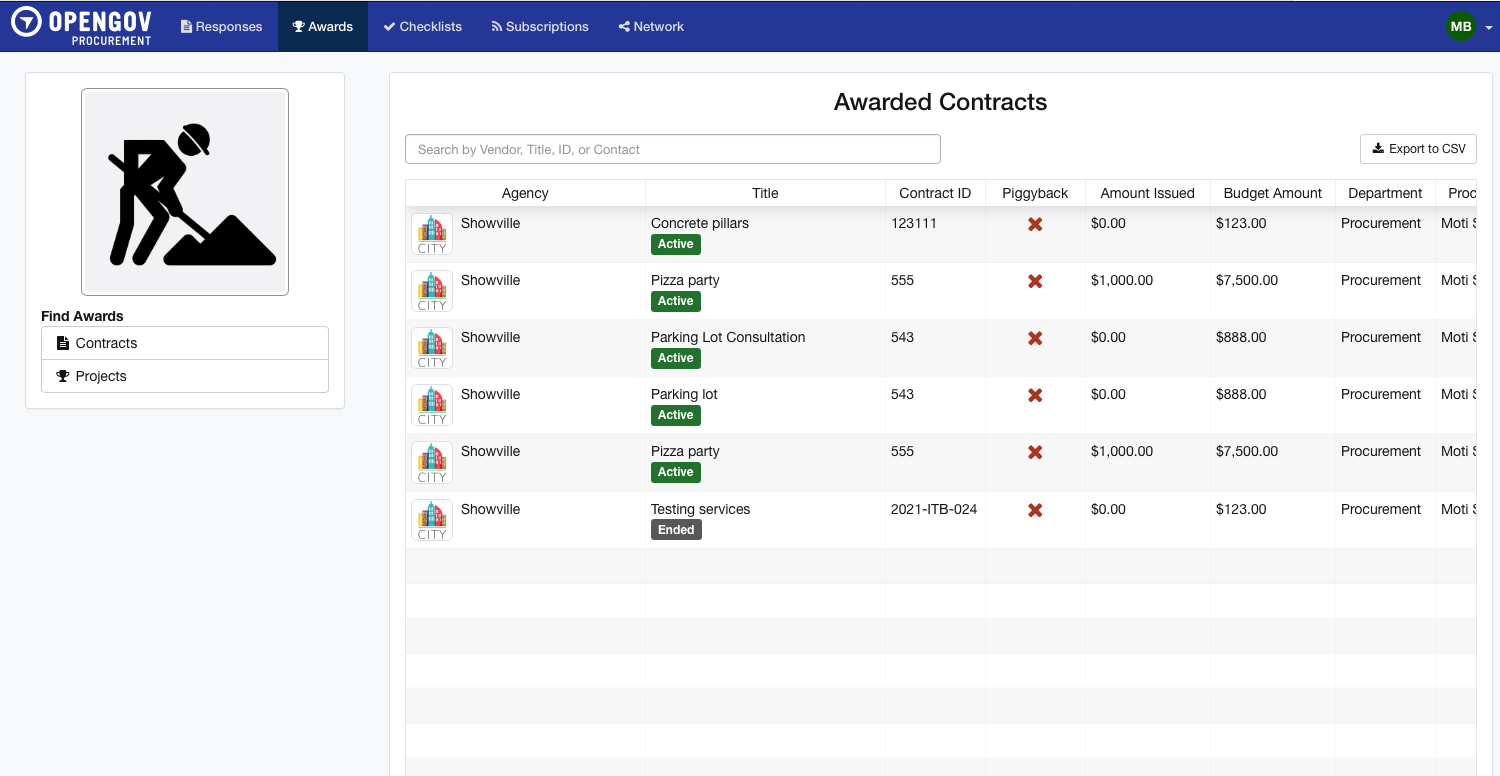Open the Checklists tab
The height and width of the screenshot is (776, 1500).
pos(422,26)
